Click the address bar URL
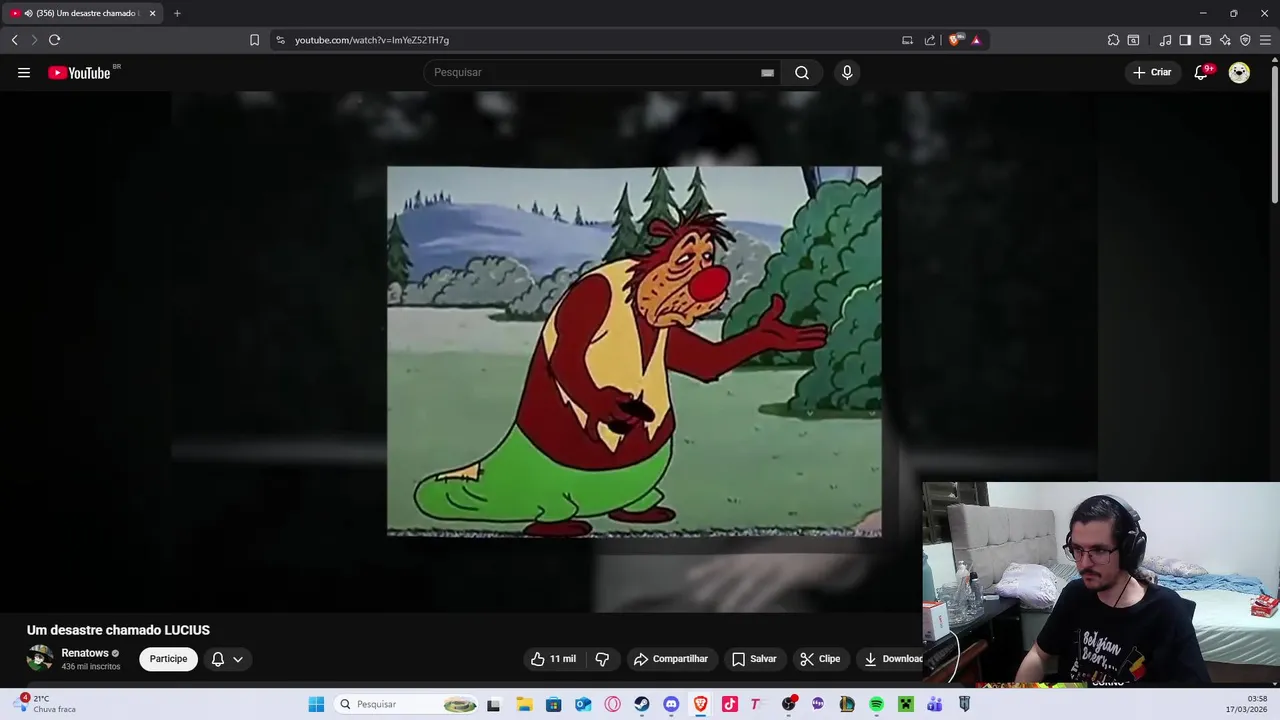This screenshot has width=1280, height=720. (x=372, y=40)
